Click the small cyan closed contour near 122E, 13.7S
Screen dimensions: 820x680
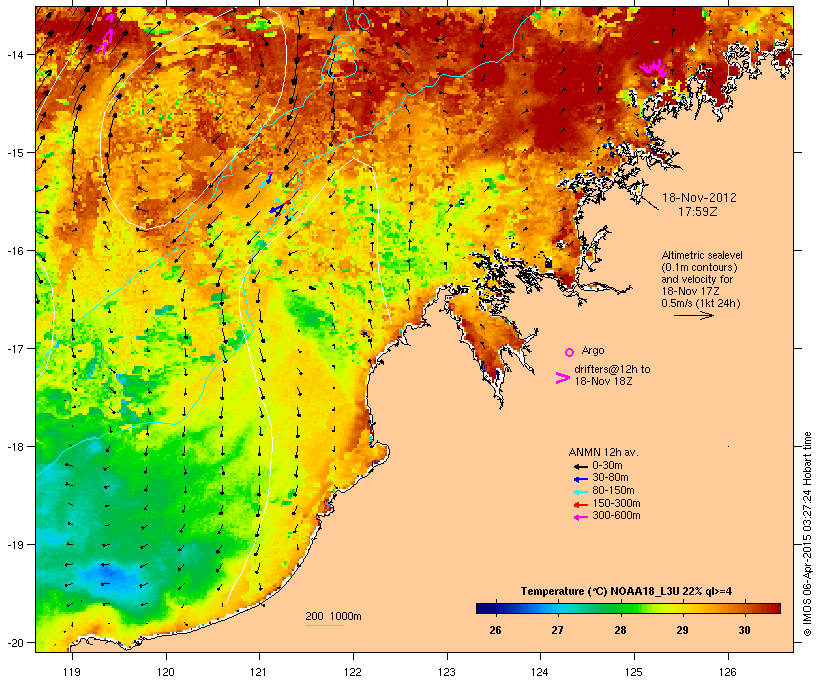point(363,21)
